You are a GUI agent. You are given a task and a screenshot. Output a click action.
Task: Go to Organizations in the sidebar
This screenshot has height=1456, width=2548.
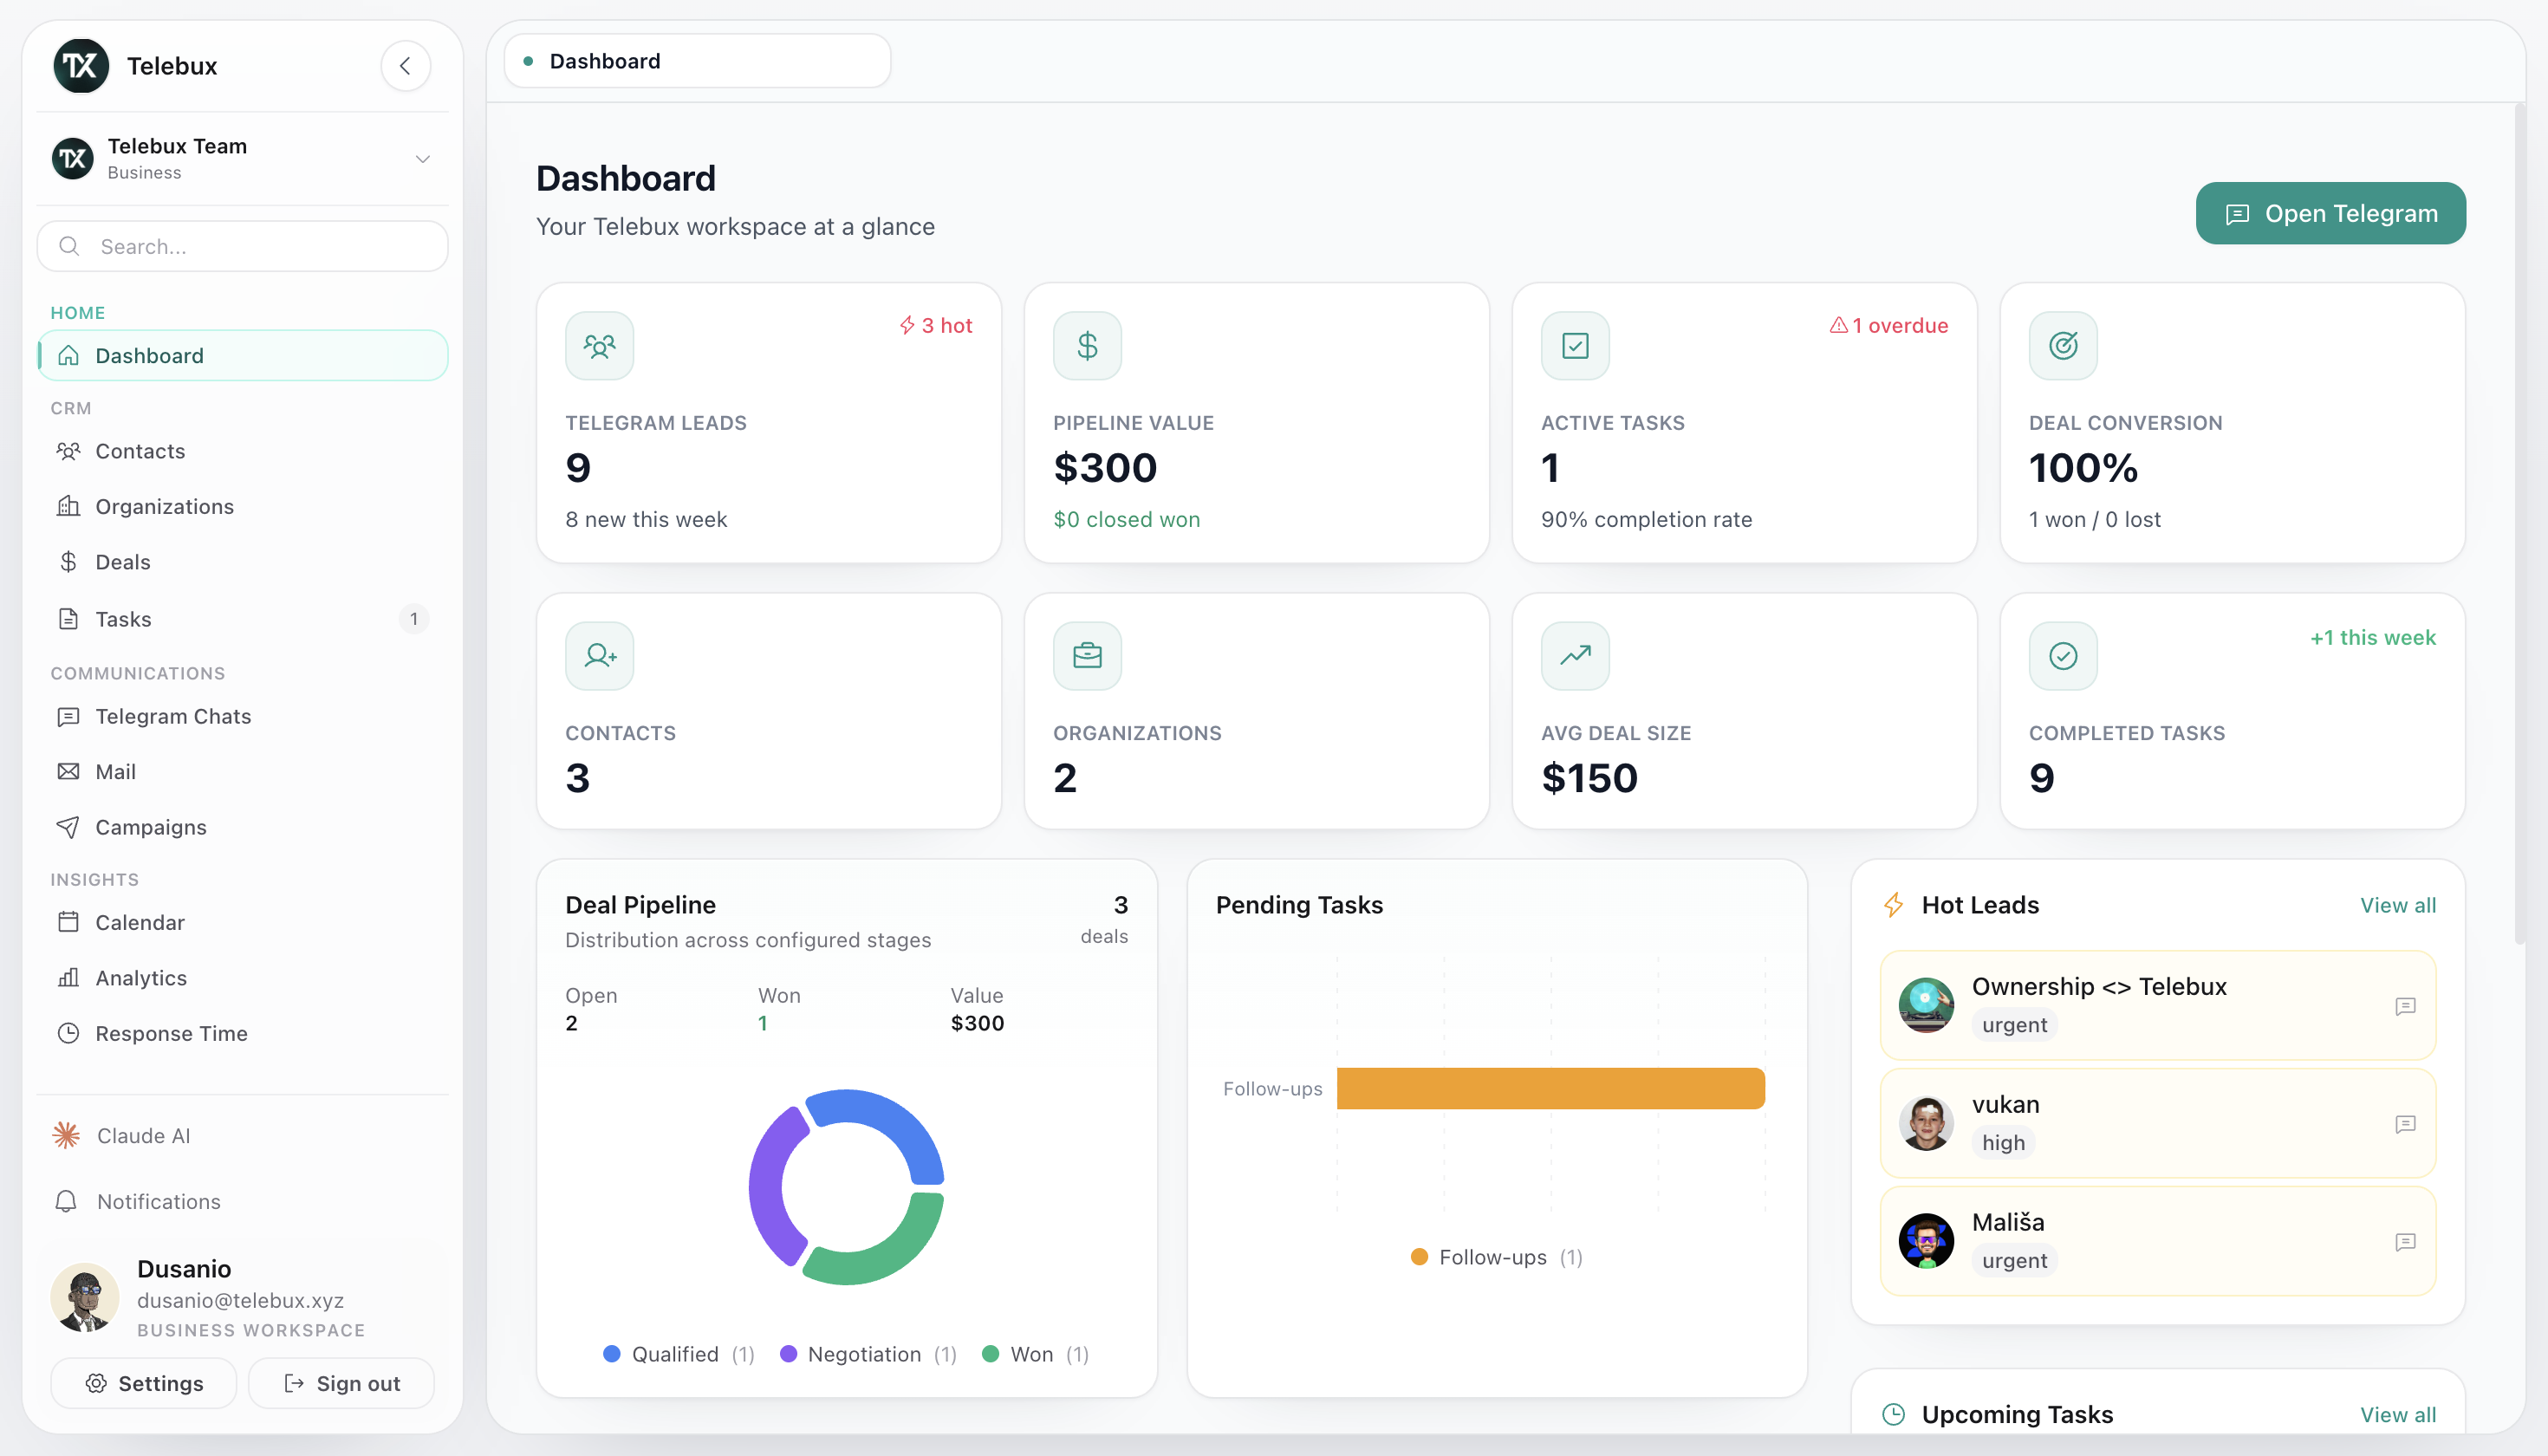(243, 507)
